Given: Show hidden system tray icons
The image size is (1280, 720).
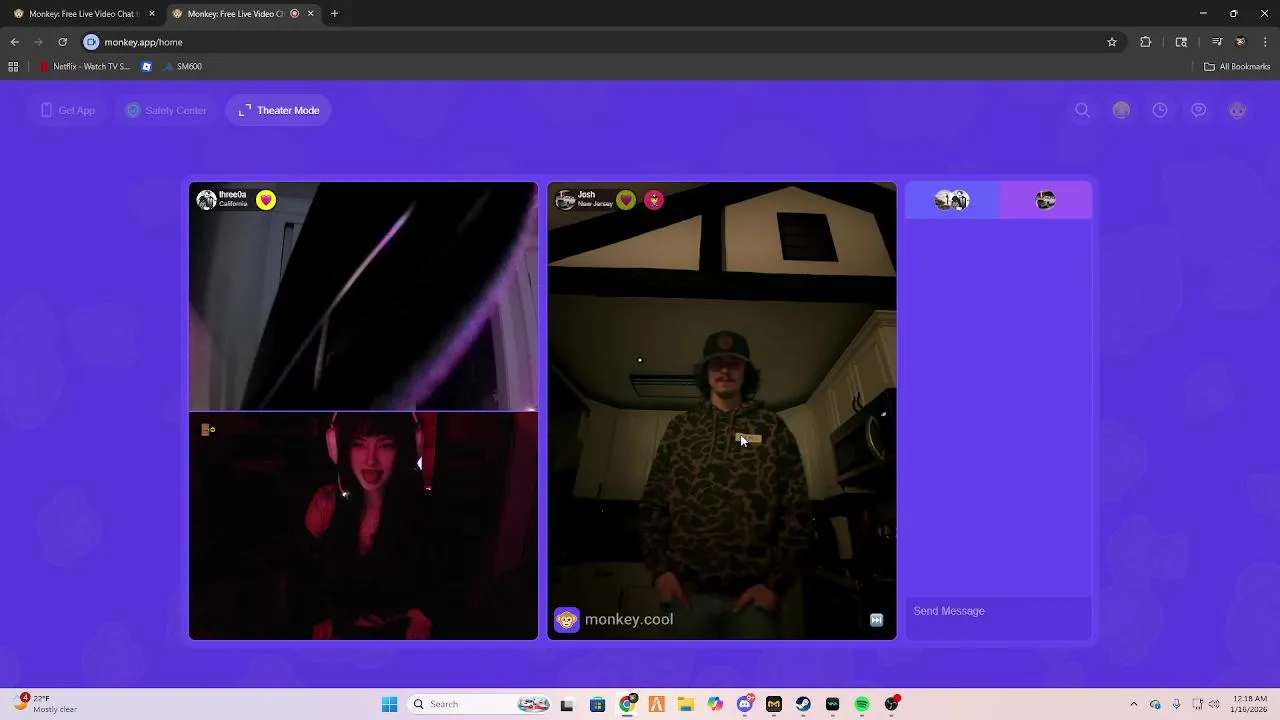Looking at the screenshot, I should point(1133,704).
